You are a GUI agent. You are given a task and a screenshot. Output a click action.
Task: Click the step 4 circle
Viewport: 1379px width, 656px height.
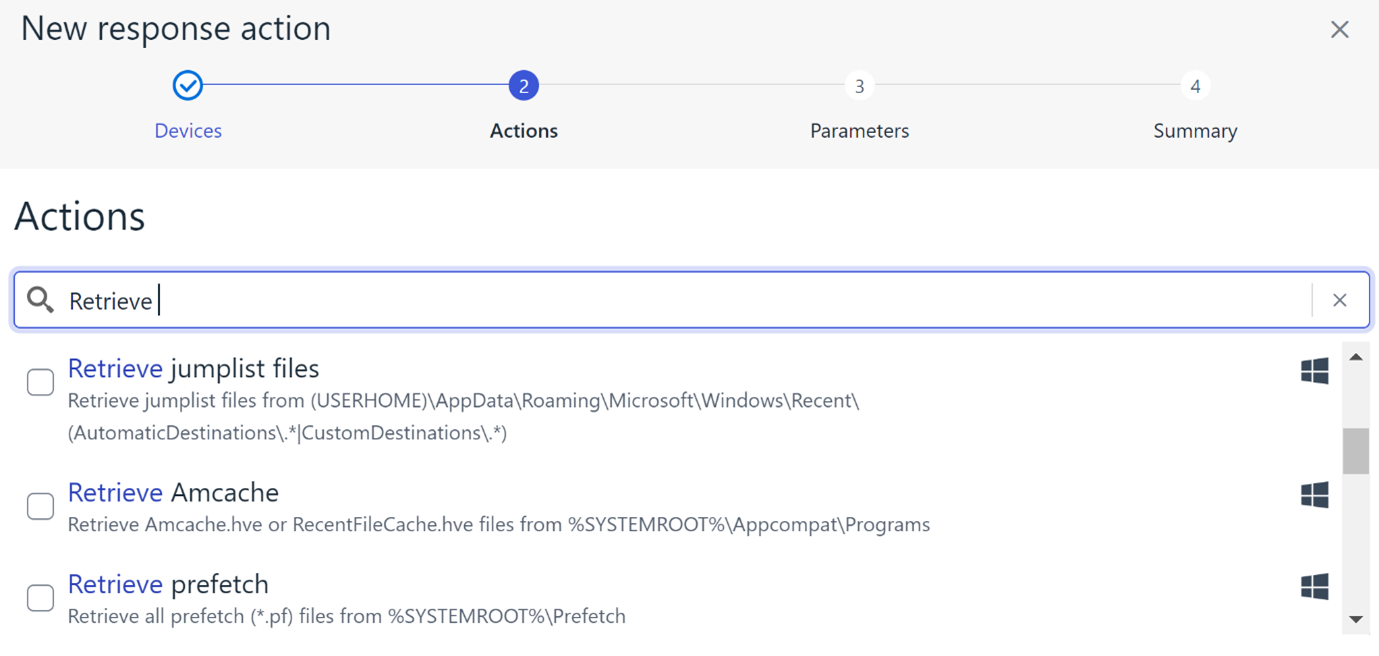click(x=1195, y=85)
